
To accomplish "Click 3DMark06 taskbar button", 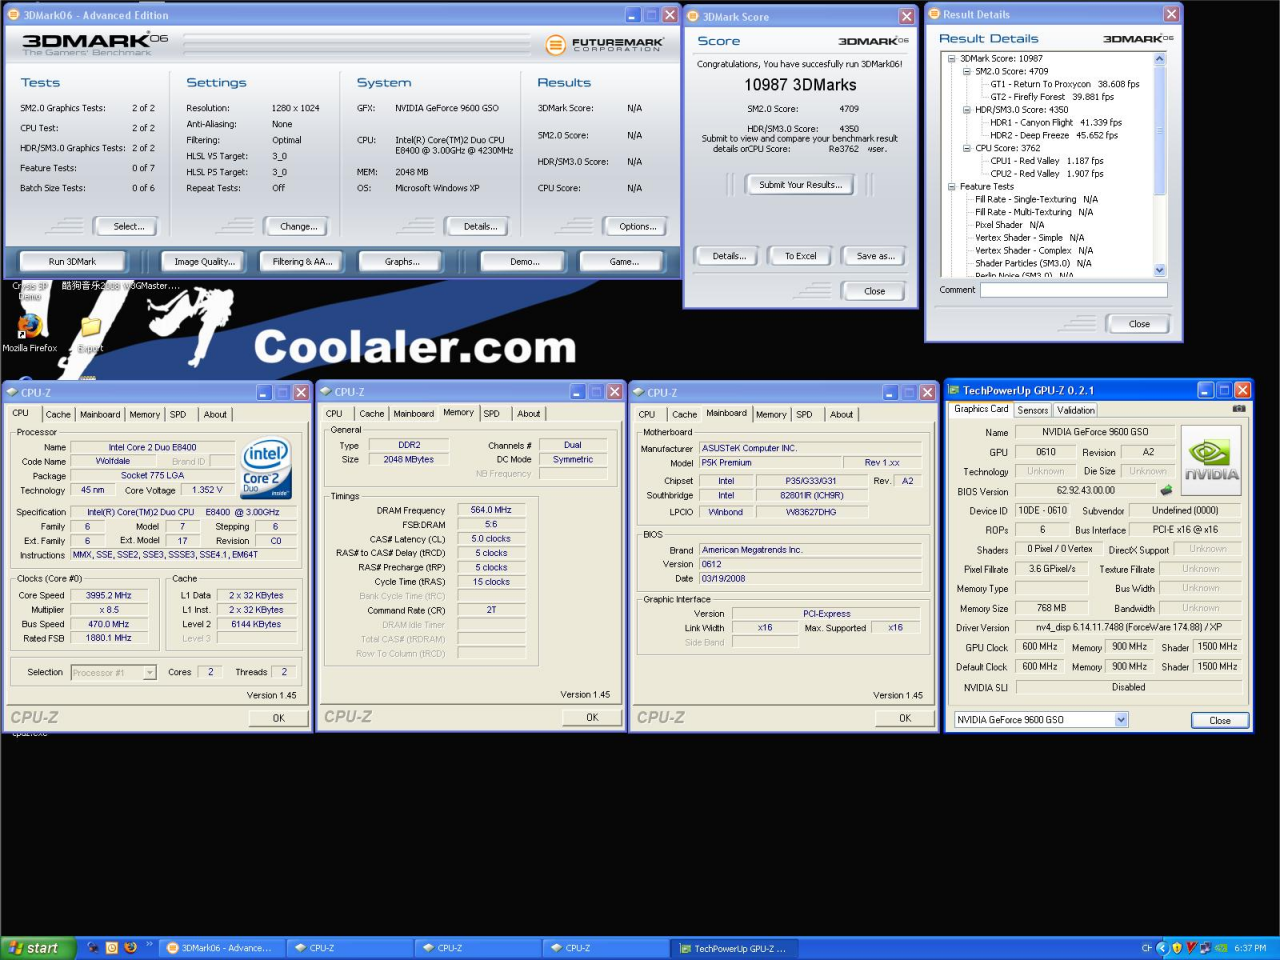I will (222, 948).
